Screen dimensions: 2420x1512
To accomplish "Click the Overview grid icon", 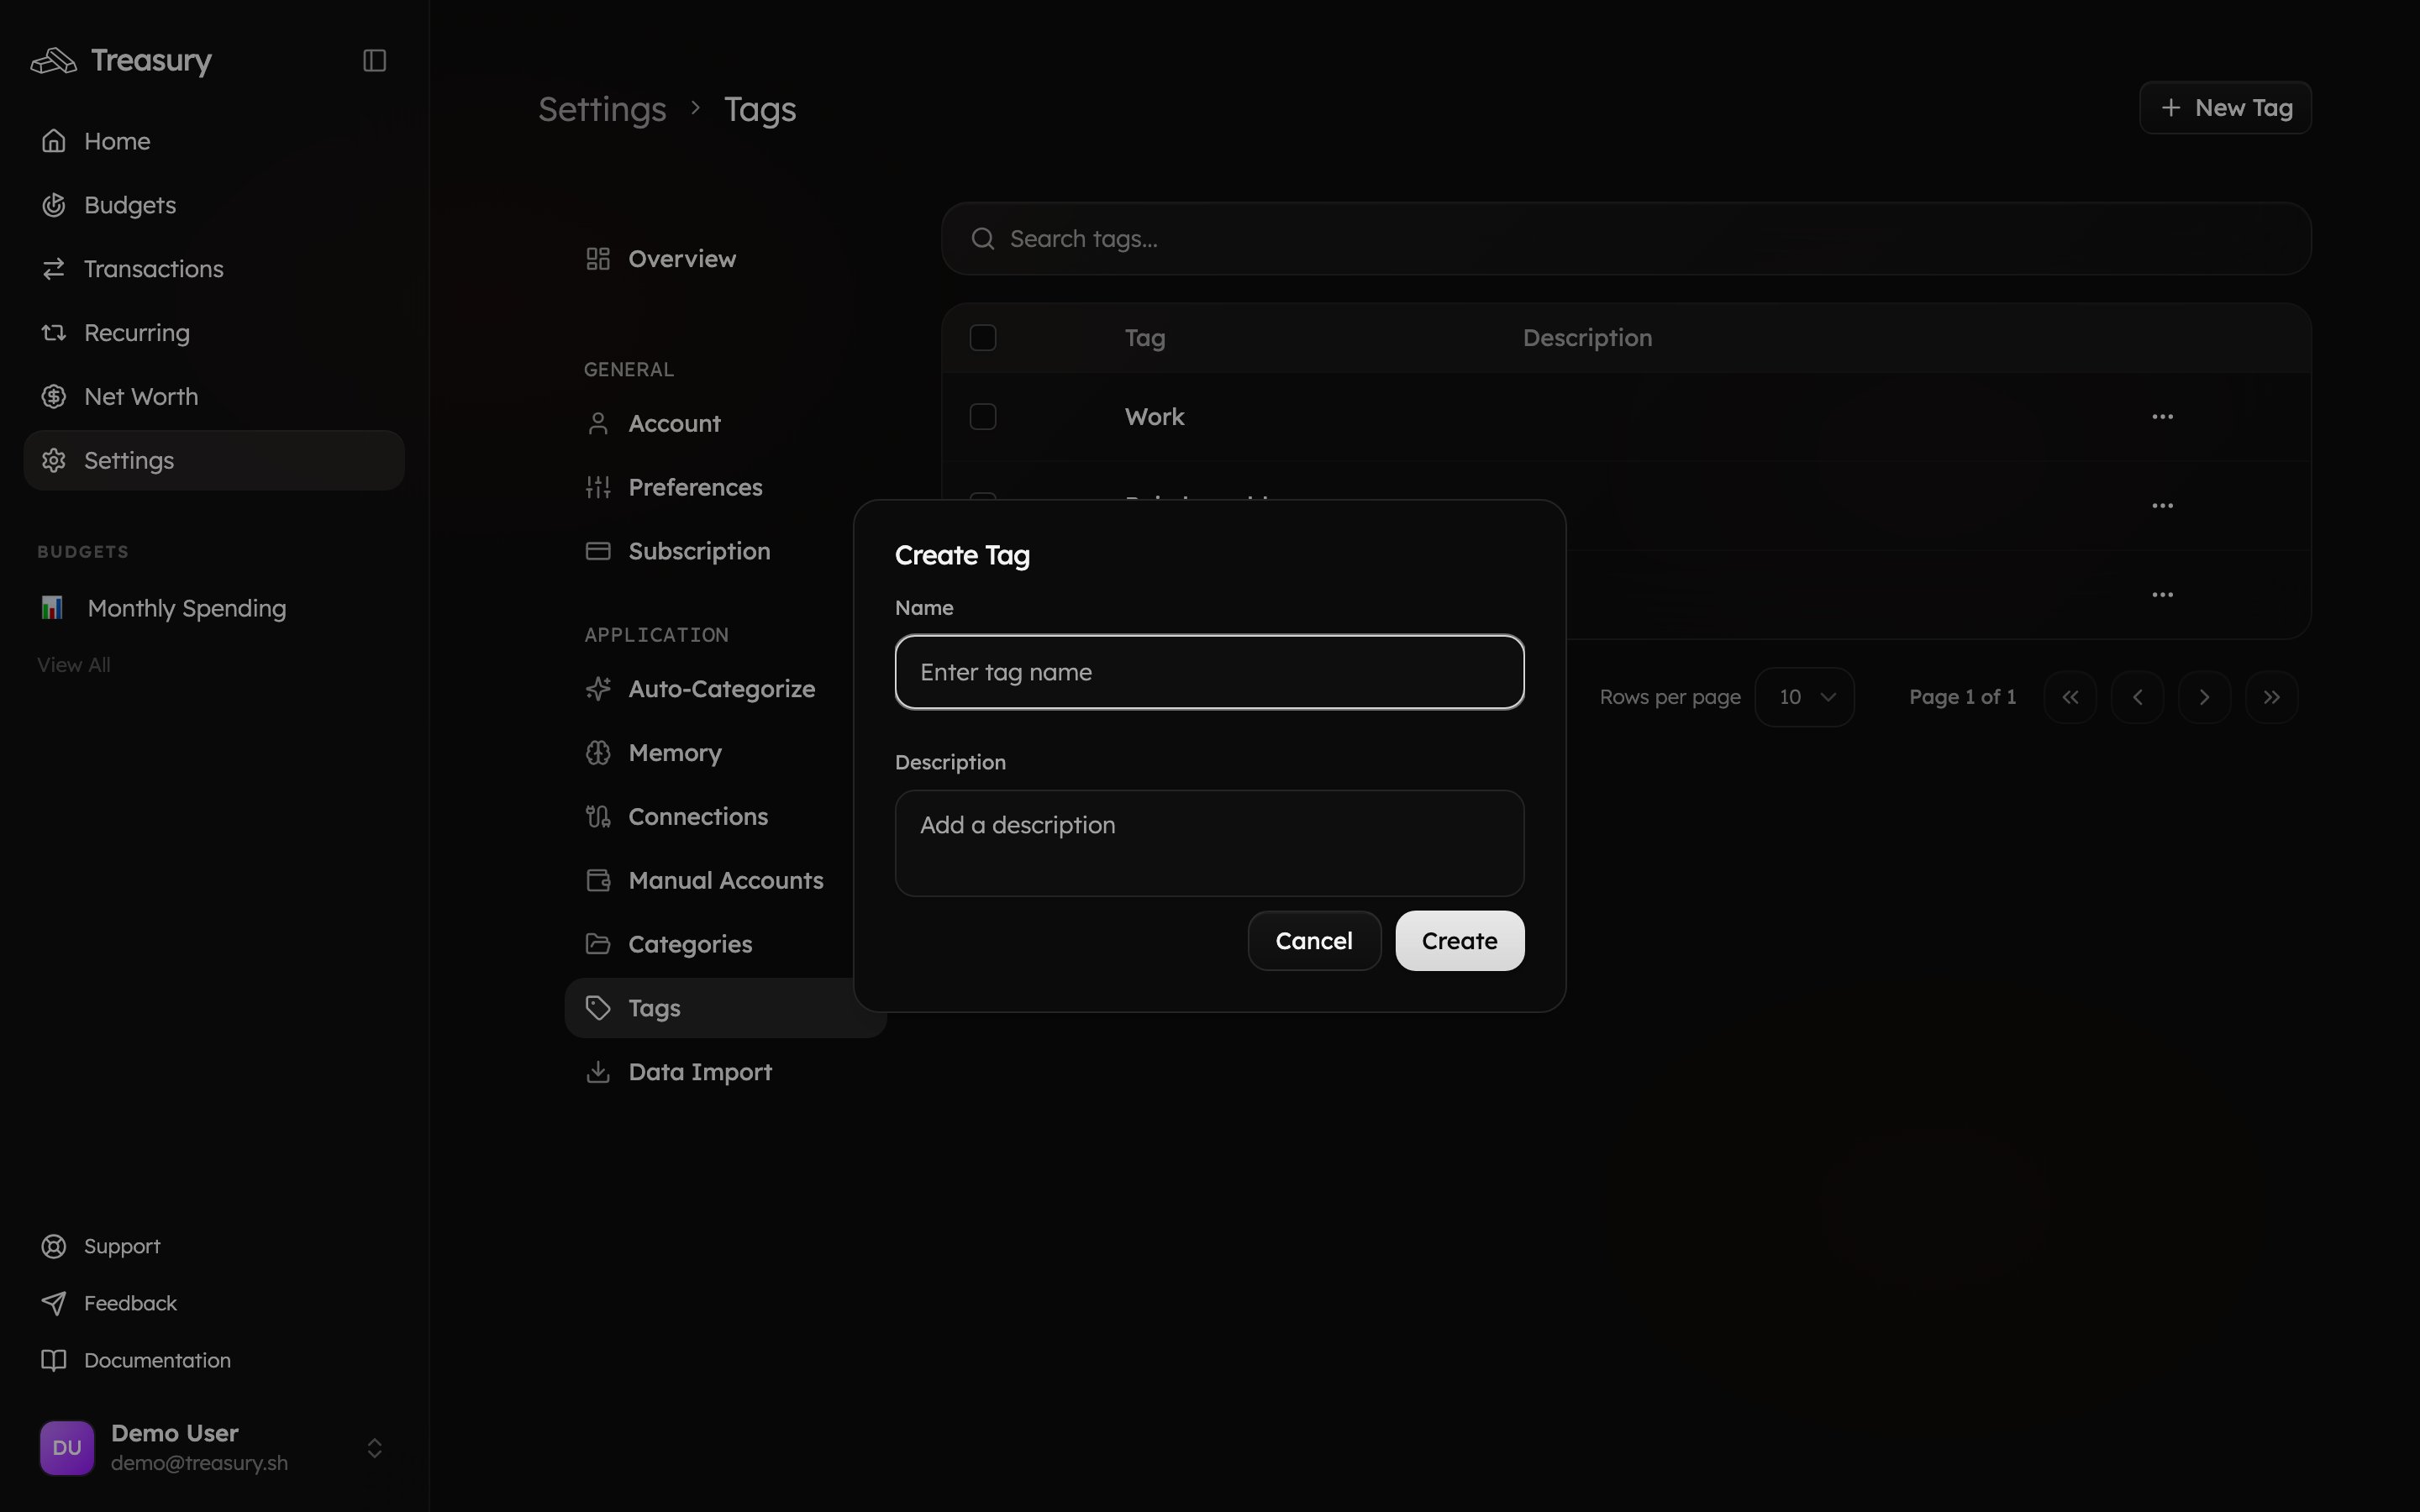I will click(x=598, y=259).
